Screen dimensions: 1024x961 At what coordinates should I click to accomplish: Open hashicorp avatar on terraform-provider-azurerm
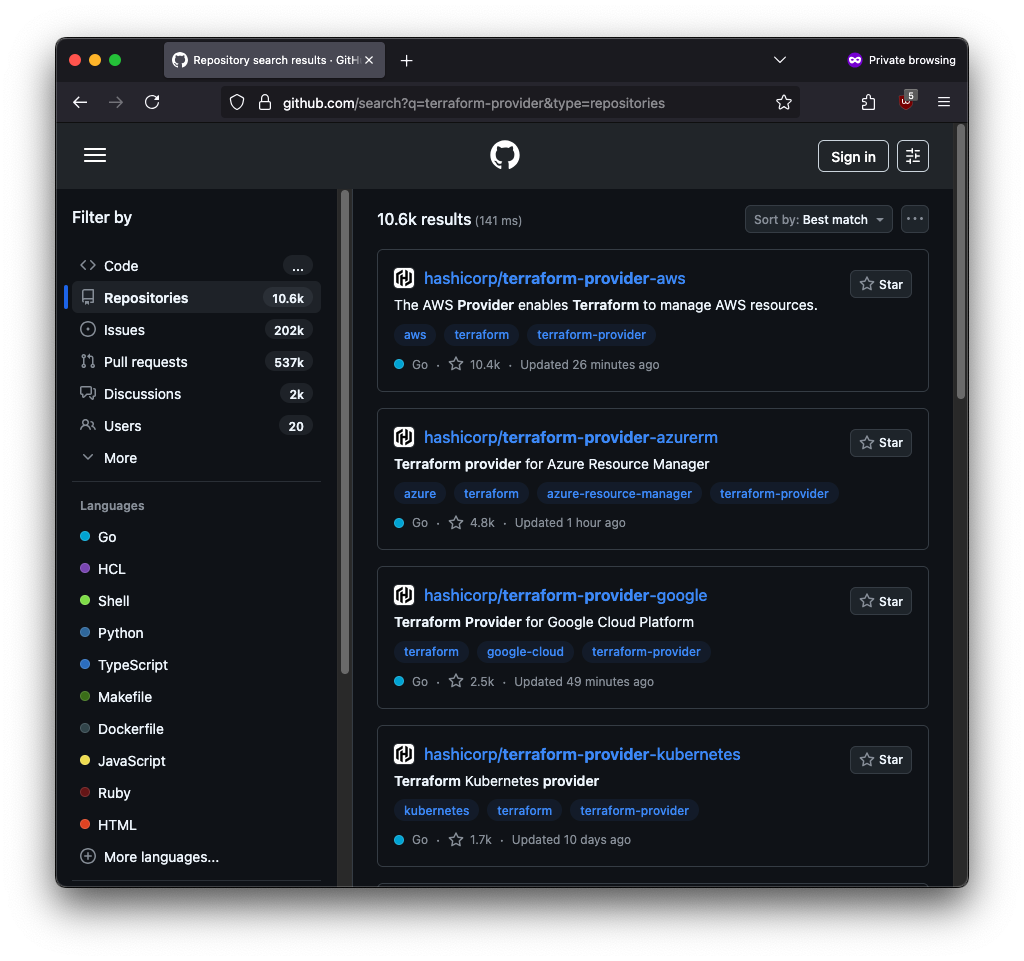[x=404, y=437]
